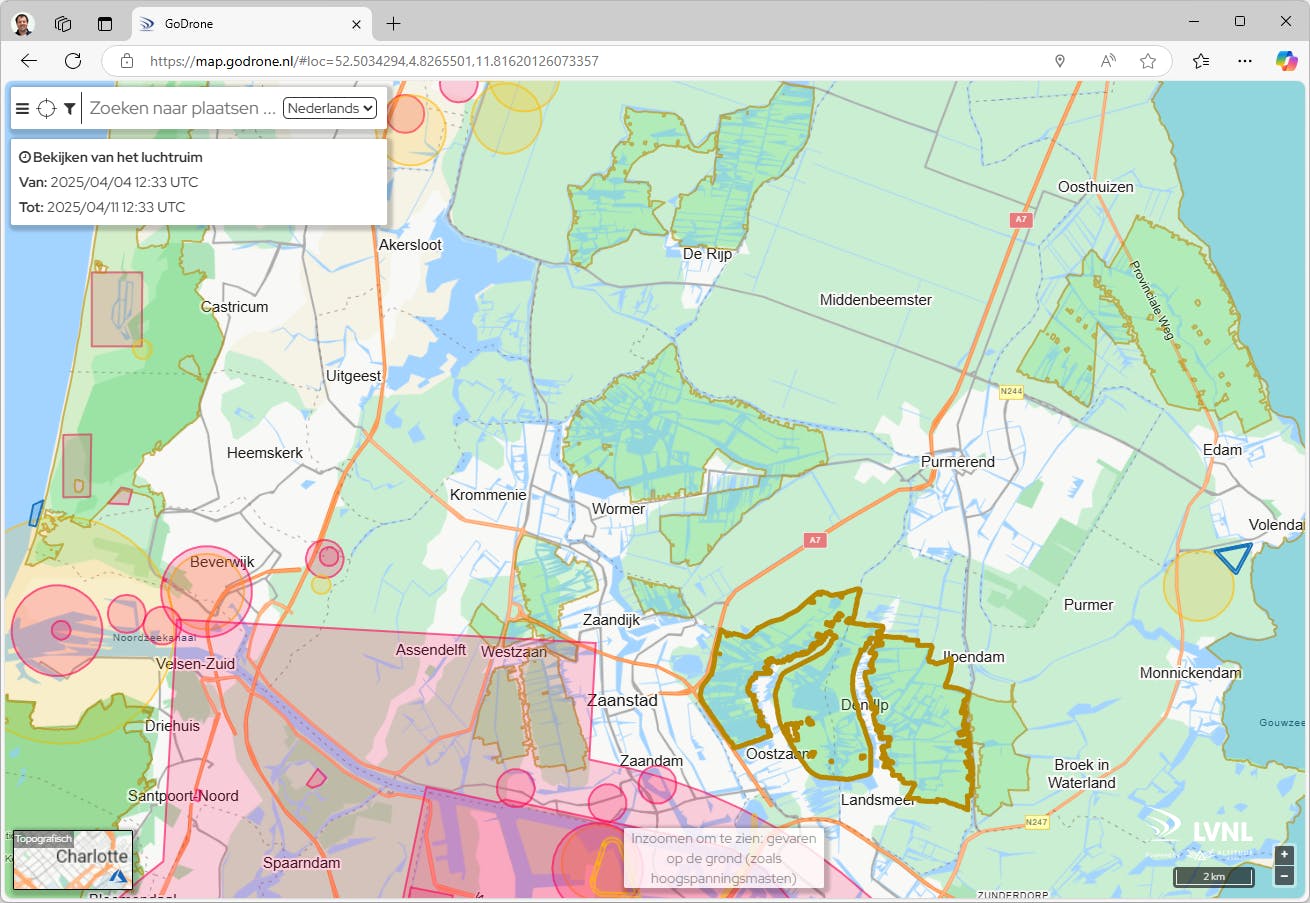
Task: Click the Purmerend label on map
Action: click(x=958, y=462)
